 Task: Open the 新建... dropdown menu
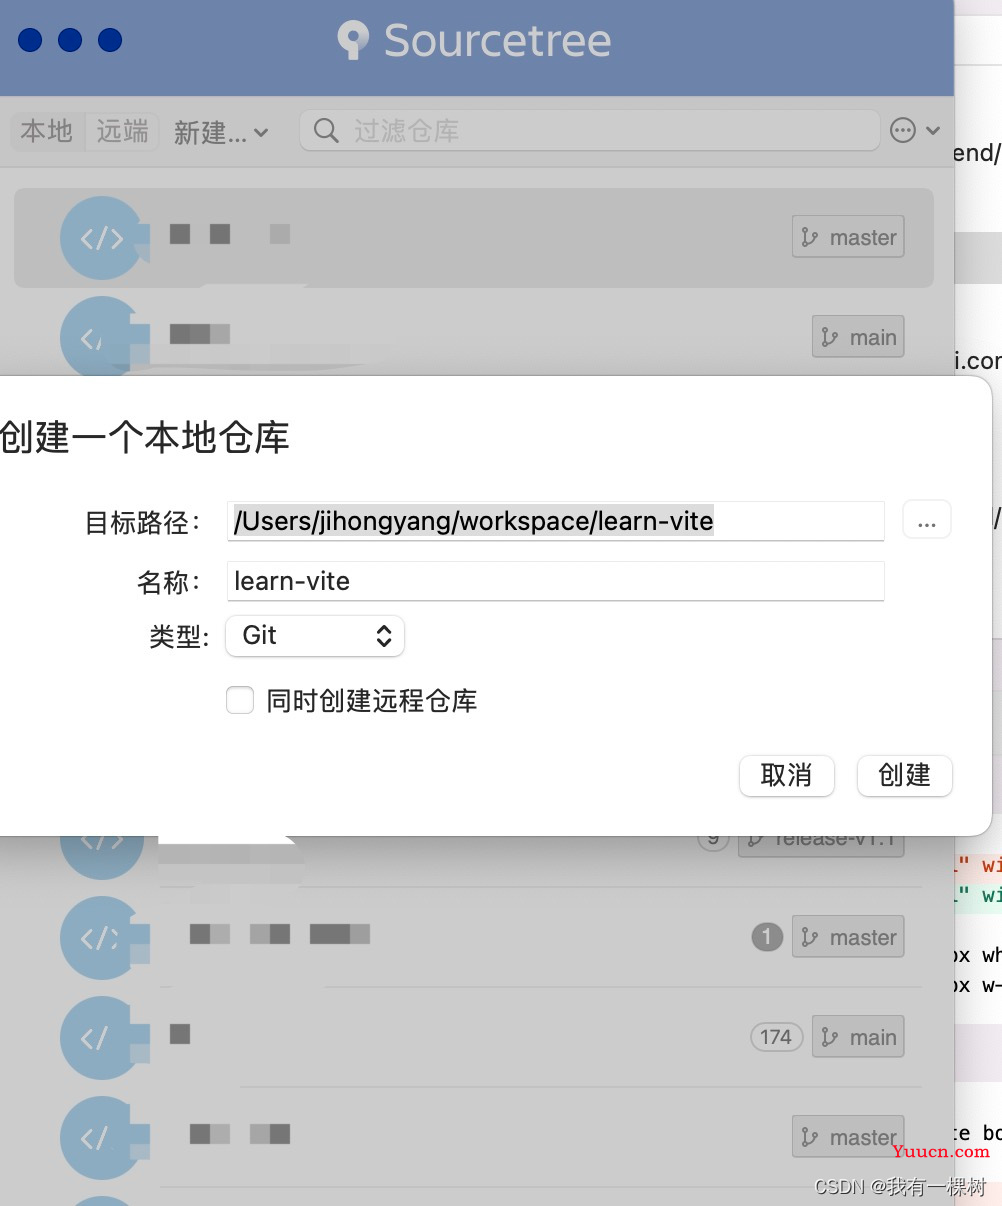220,132
